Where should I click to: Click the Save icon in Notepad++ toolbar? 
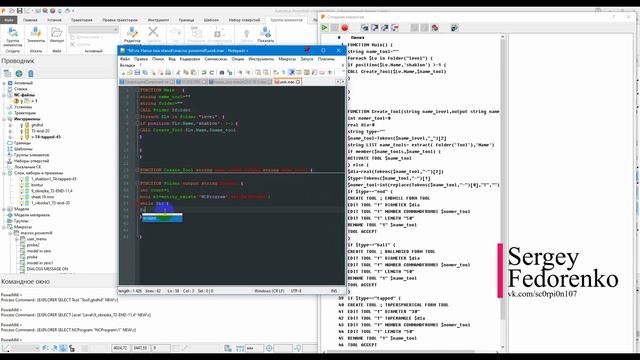pos(137,72)
